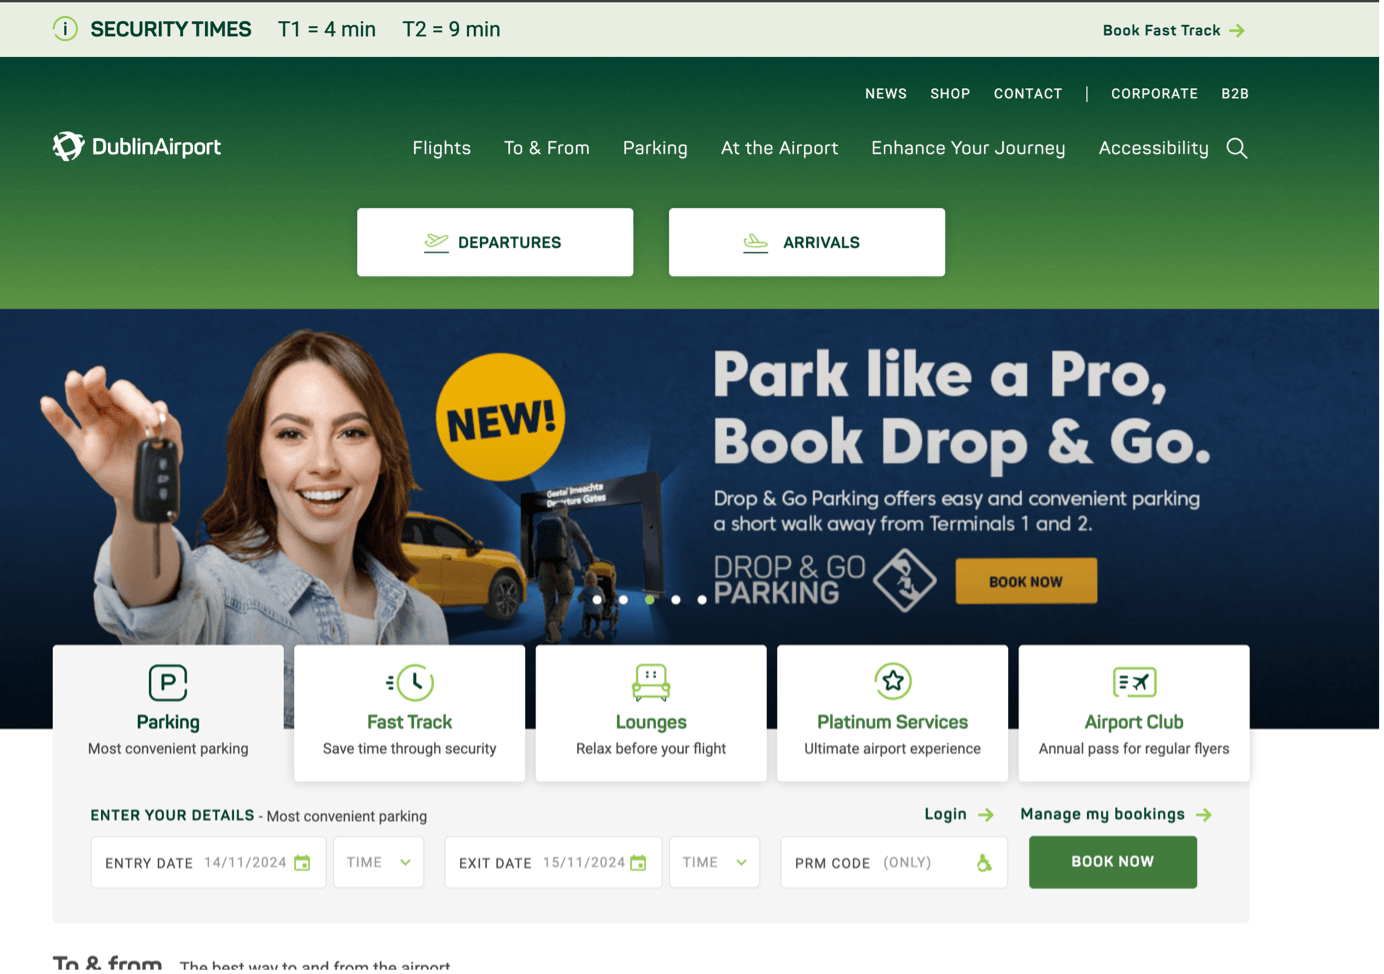Open the entry date calendar icon
The height and width of the screenshot is (974, 1384).
pyautogui.click(x=303, y=865)
